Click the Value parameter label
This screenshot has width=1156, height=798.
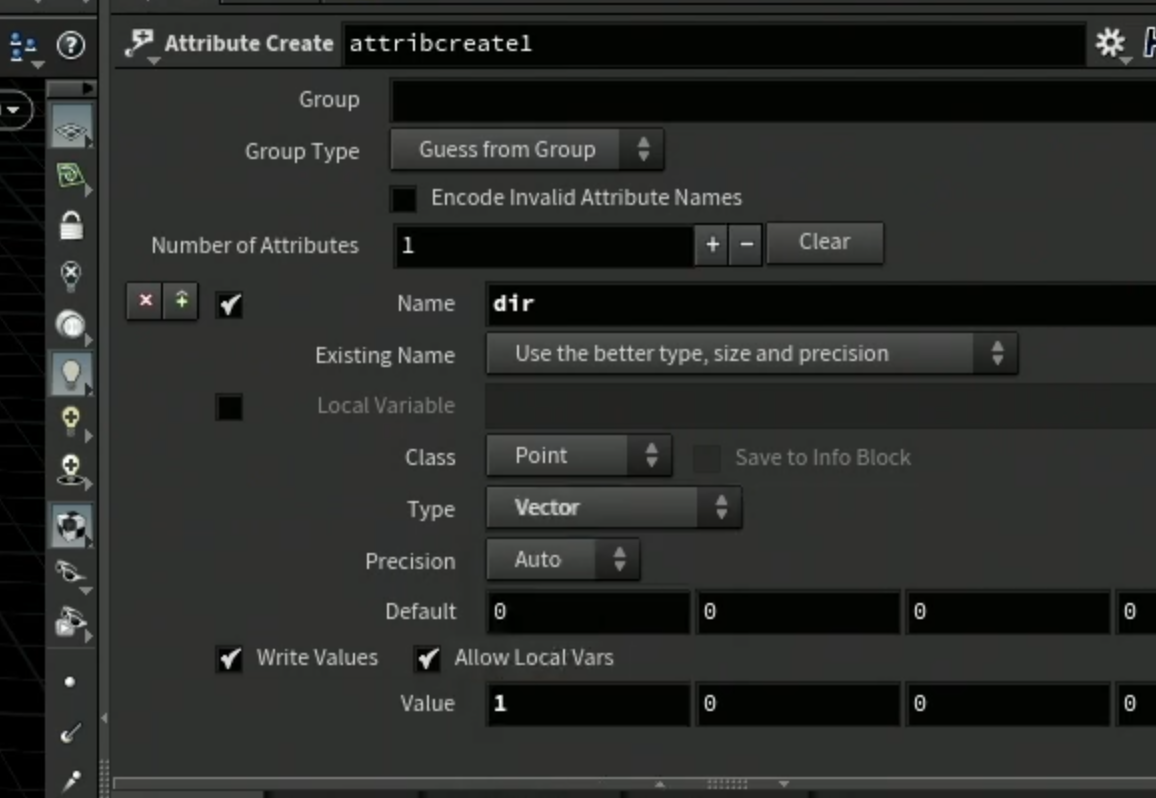coord(428,704)
